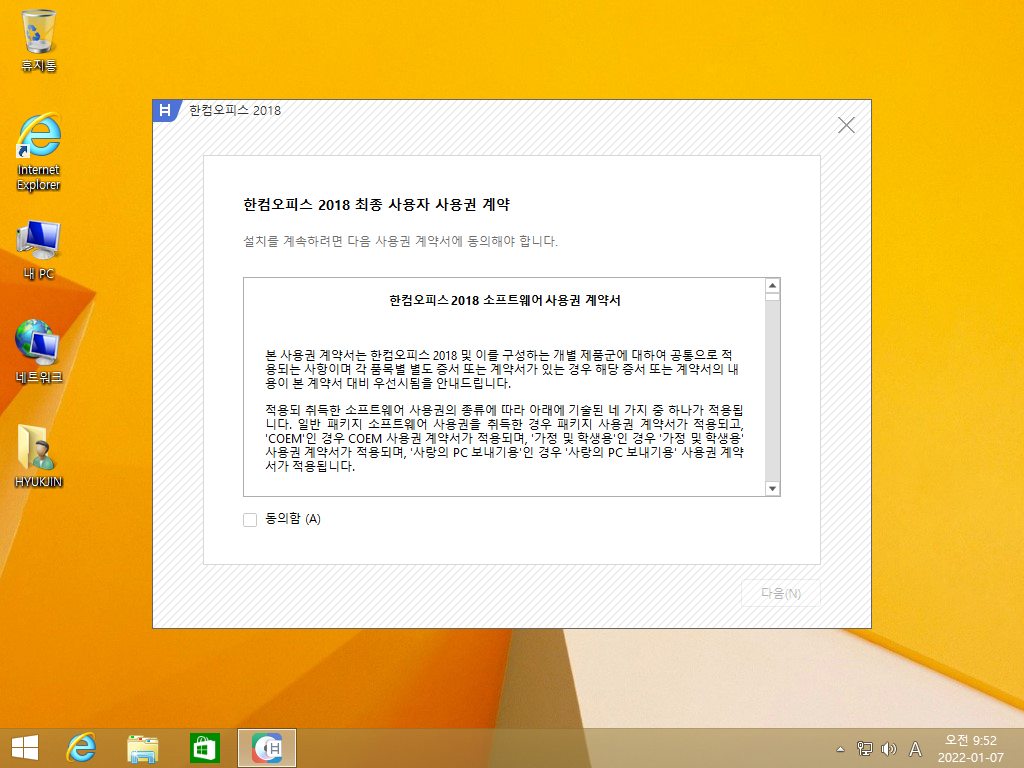
Task: Select the Internet Explorer desktop shortcut
Action: click(39, 152)
